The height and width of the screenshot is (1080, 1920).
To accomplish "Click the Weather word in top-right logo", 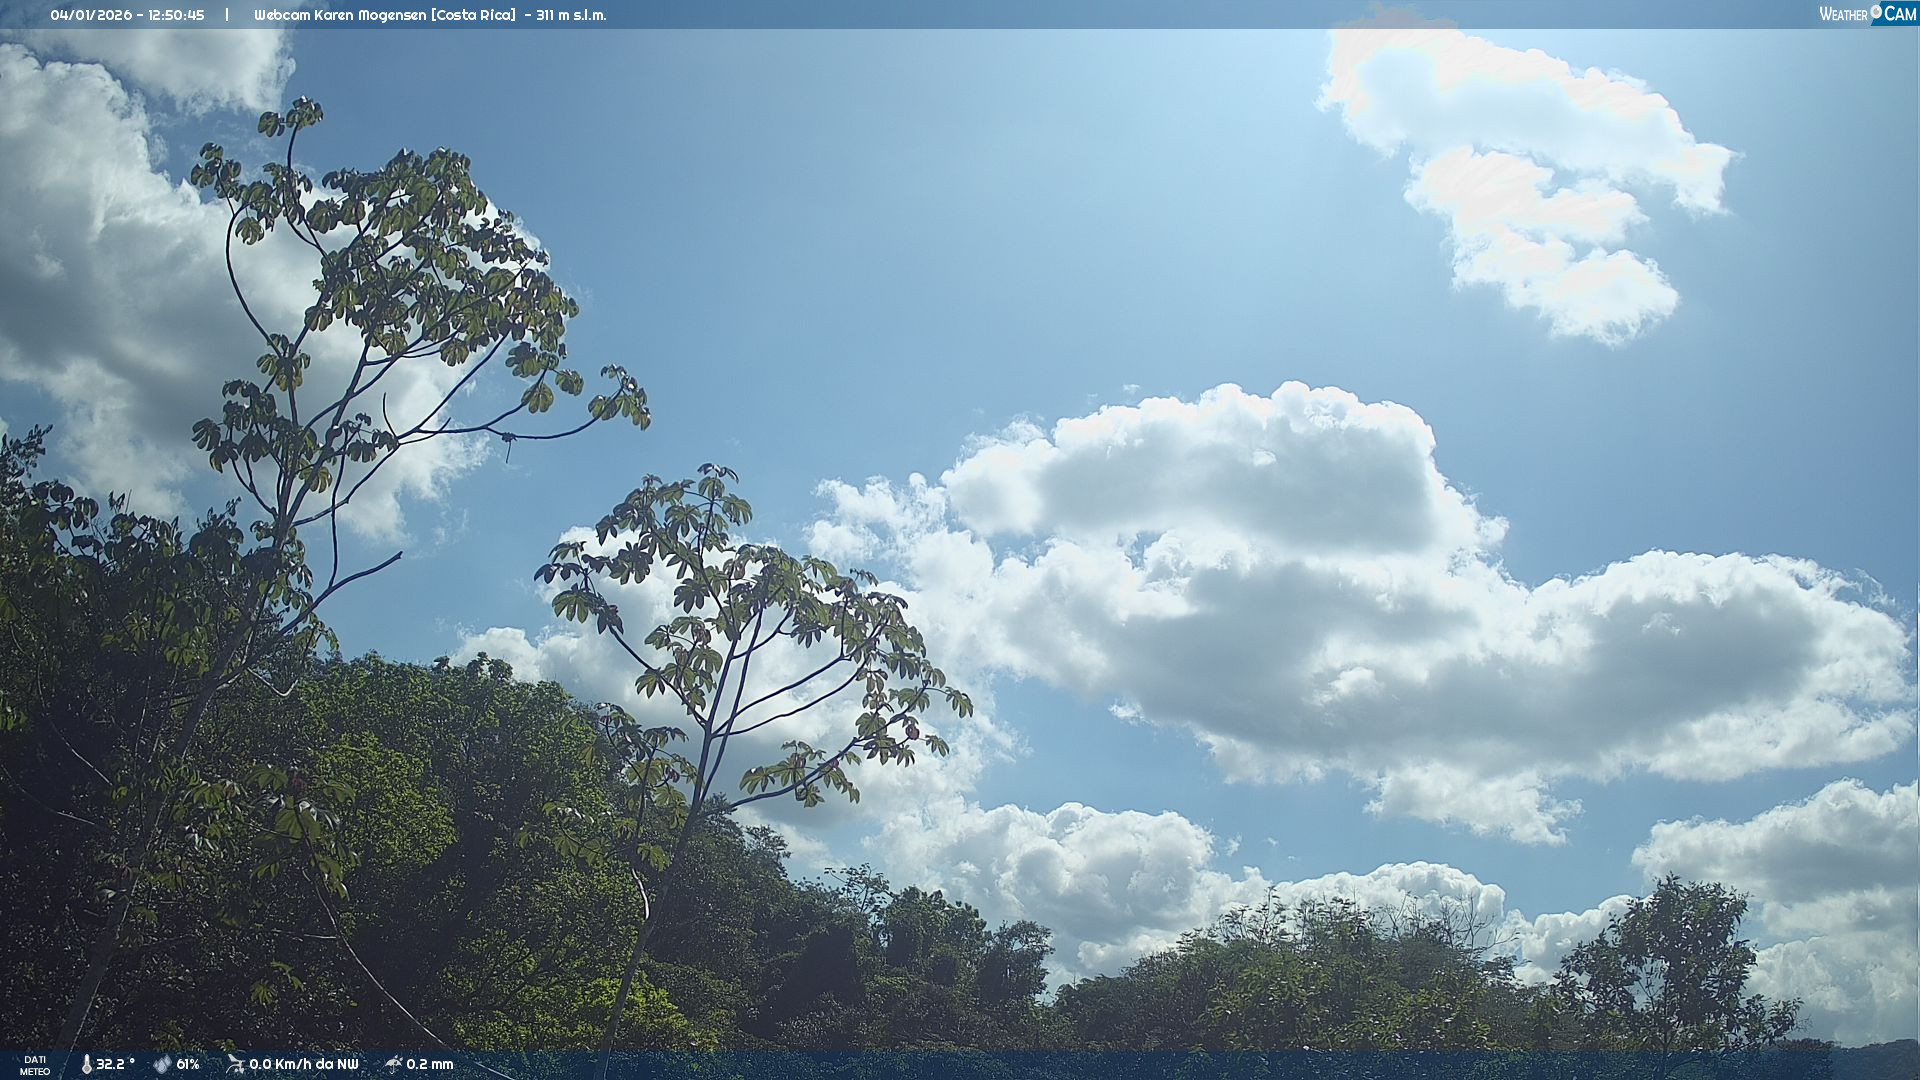I will pyautogui.click(x=1842, y=14).
